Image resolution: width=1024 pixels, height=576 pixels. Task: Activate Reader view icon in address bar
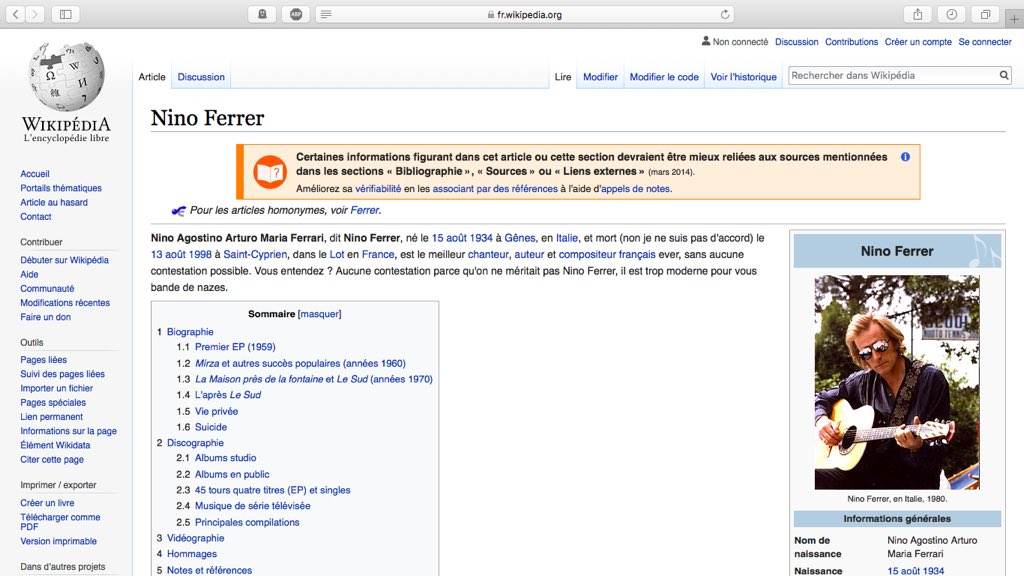326,14
